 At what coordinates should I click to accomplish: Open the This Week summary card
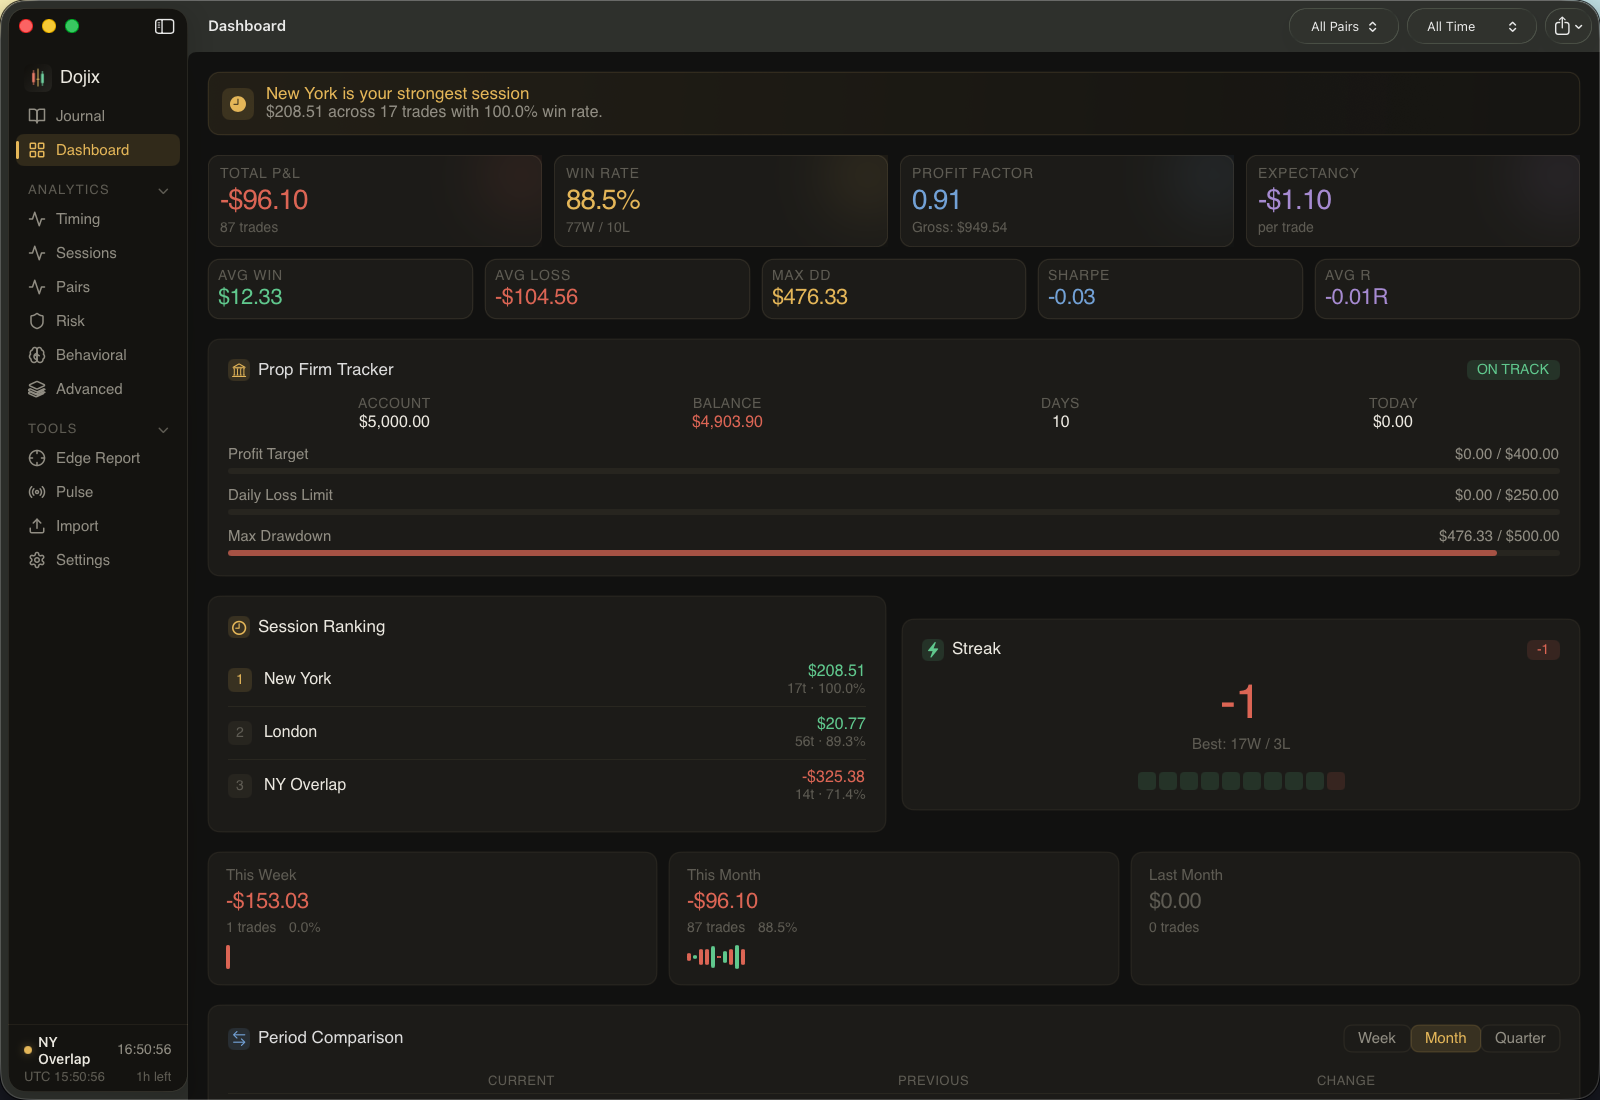pyautogui.click(x=432, y=918)
